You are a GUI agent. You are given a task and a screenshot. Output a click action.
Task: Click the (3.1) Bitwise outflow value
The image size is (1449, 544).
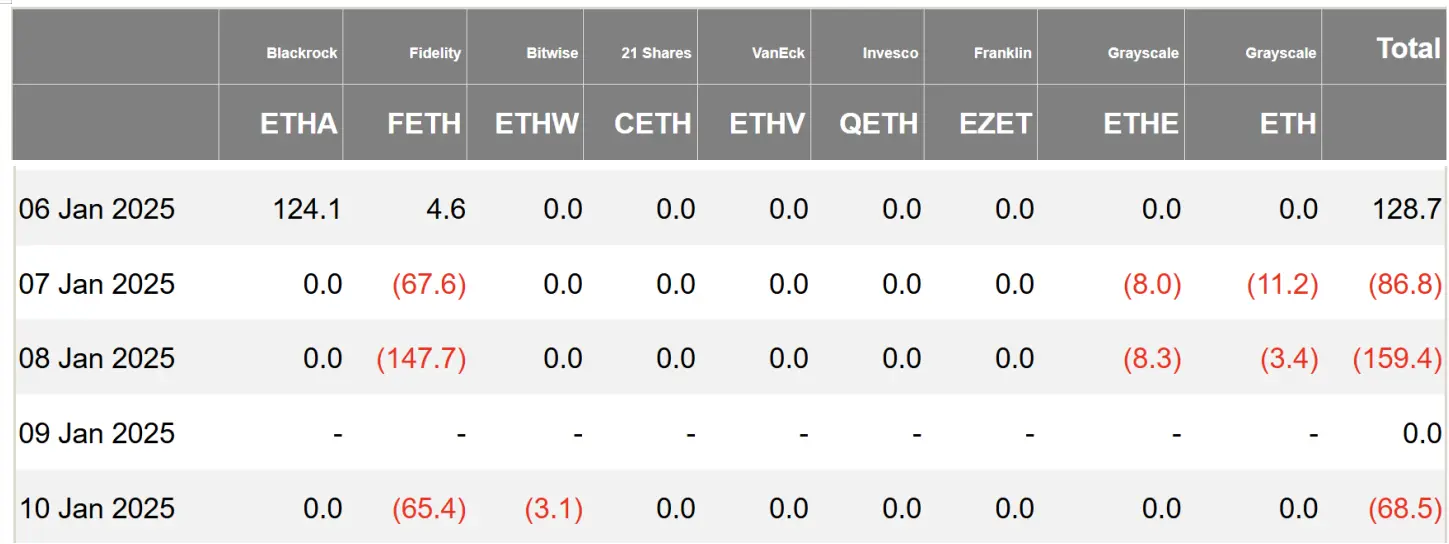pos(553,508)
